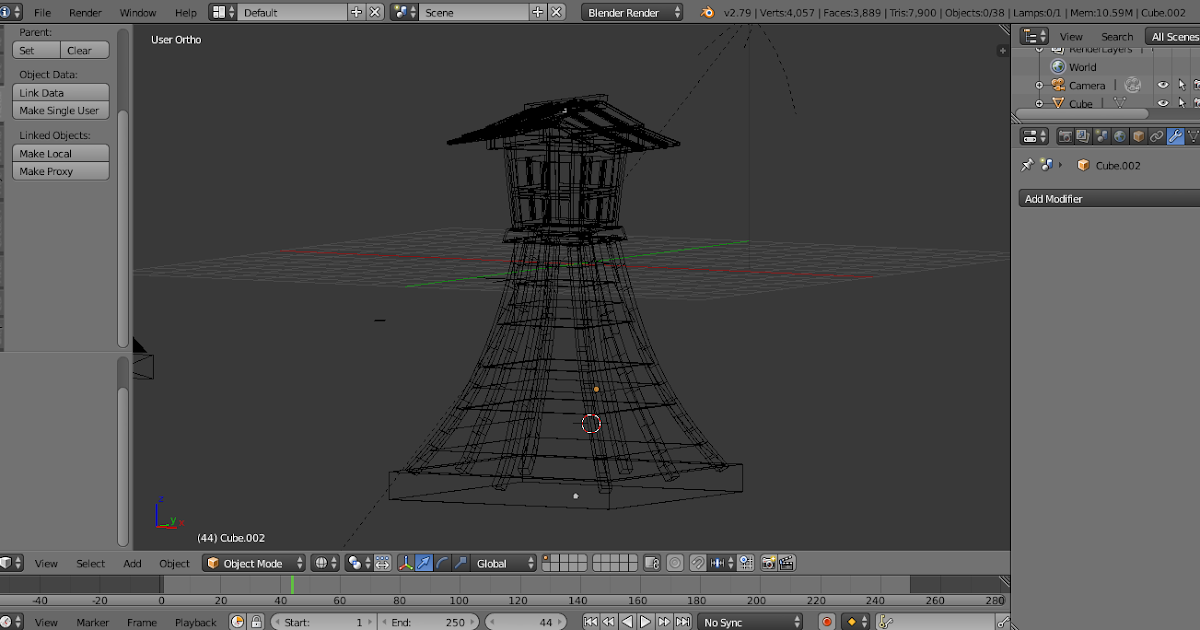The image size is (1200, 630).
Task: Select rotate manipulator arc icon
Action: click(442, 564)
